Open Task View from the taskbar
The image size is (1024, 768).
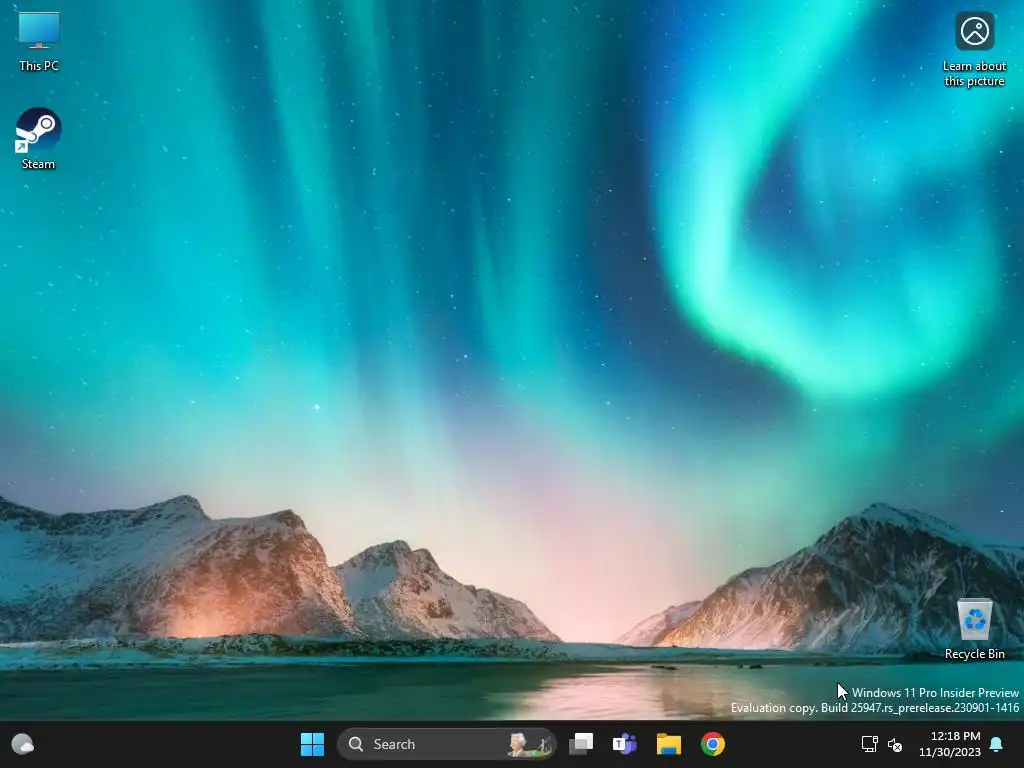click(x=581, y=744)
